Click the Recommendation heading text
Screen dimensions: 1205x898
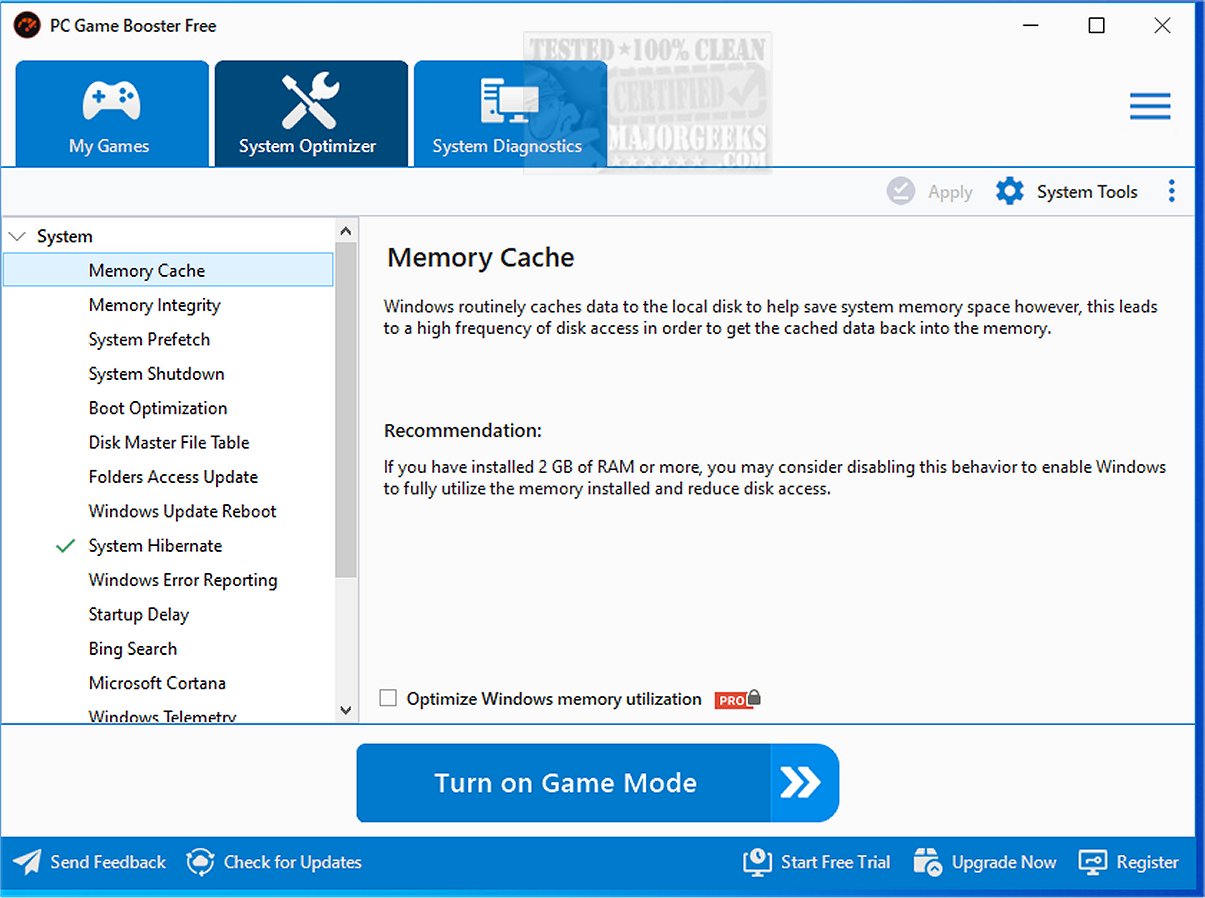click(x=463, y=431)
